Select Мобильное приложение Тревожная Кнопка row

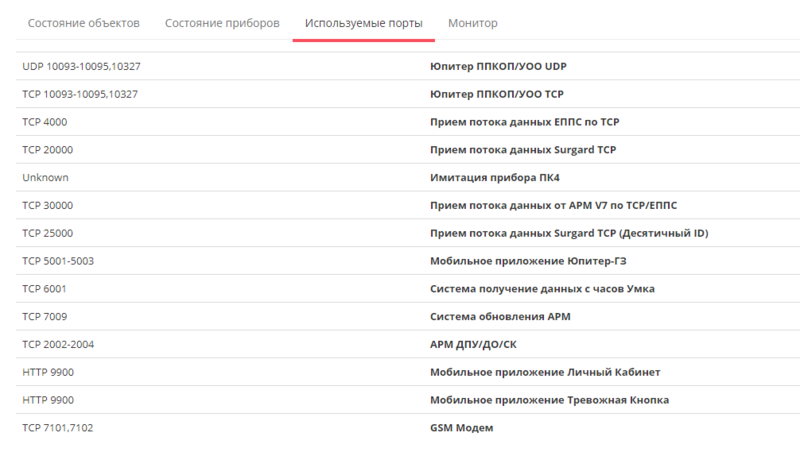[408, 400]
